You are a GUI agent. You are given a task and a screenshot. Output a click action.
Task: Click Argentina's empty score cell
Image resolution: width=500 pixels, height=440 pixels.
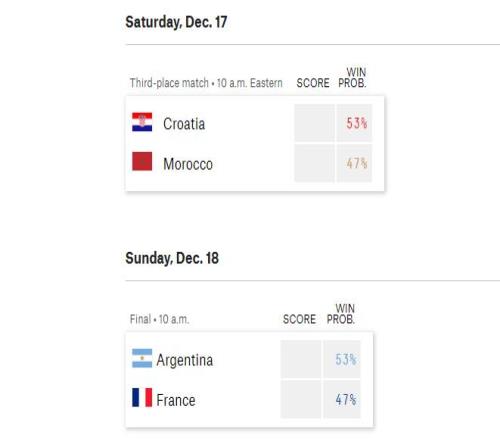coord(301,359)
